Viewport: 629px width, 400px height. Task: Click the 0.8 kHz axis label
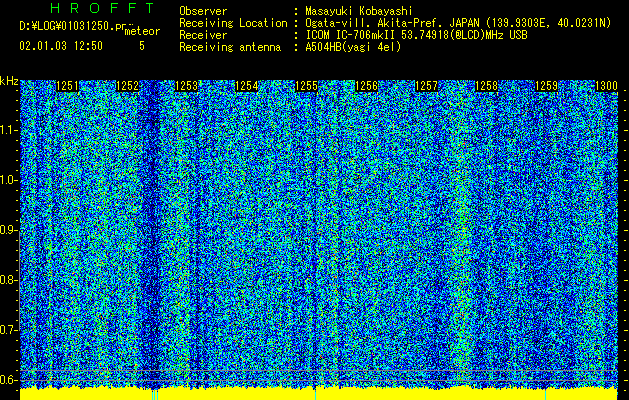pos(8,280)
